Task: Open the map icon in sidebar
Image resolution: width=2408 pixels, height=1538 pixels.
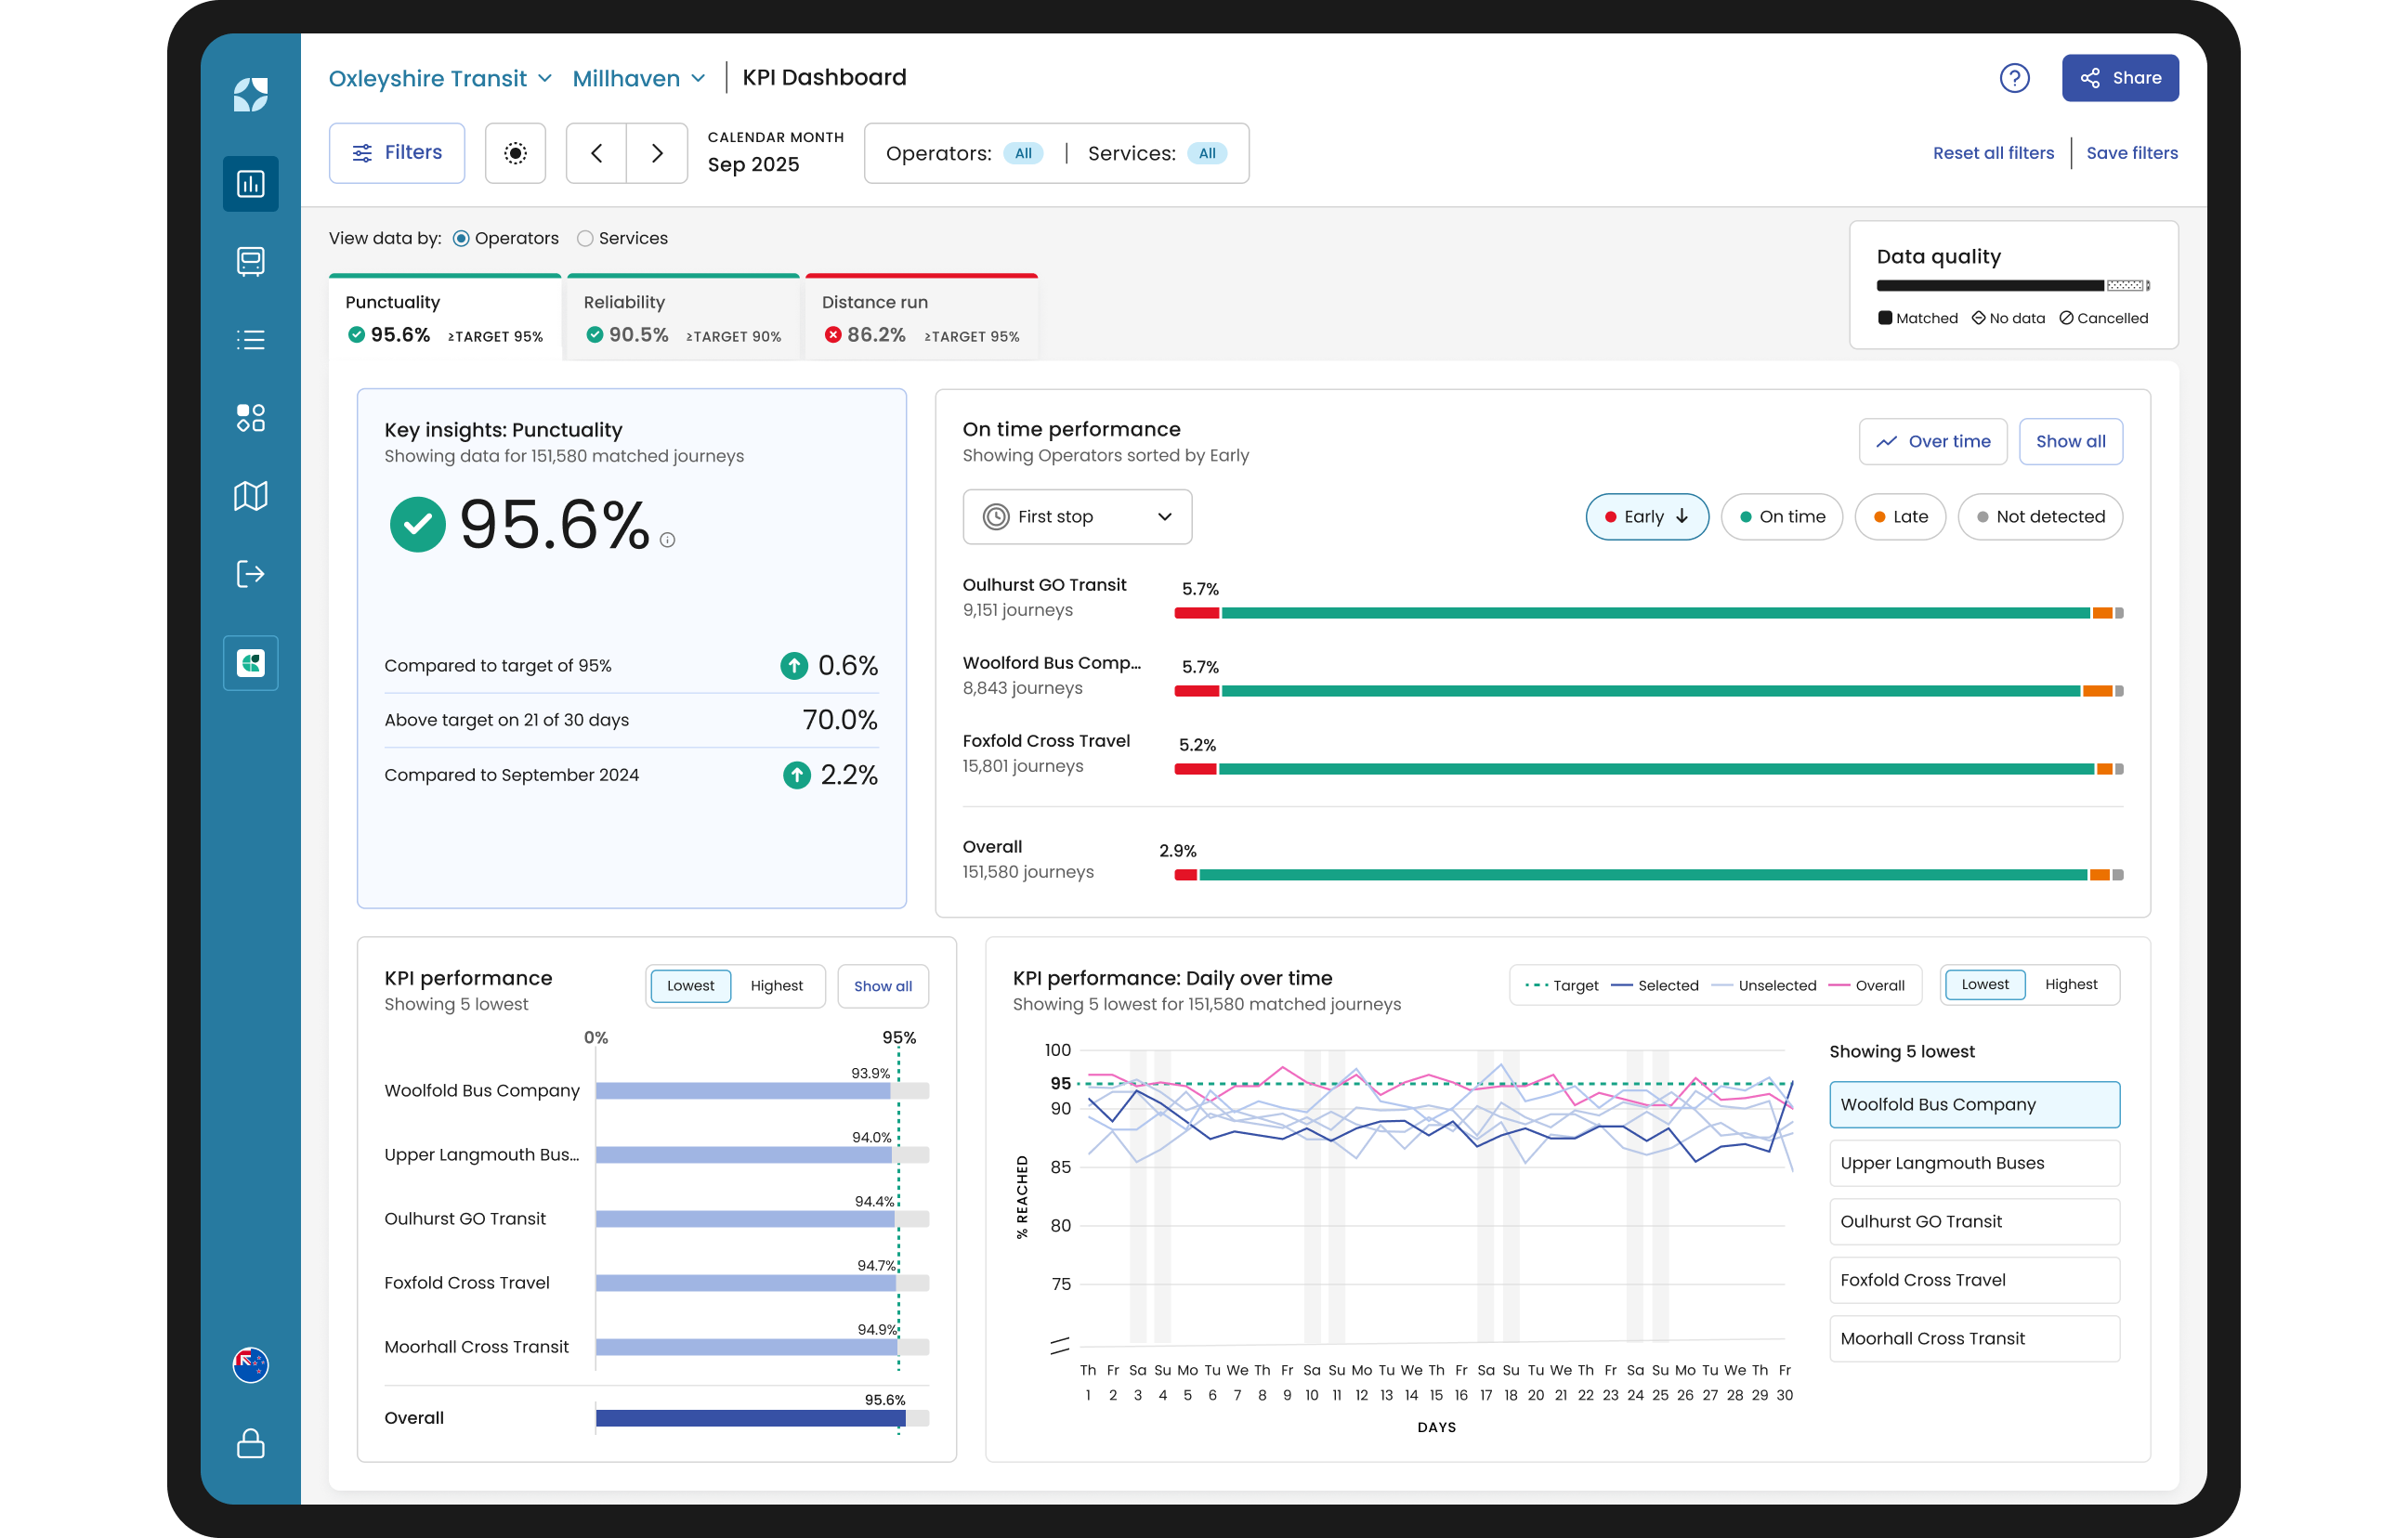Action: 250,496
